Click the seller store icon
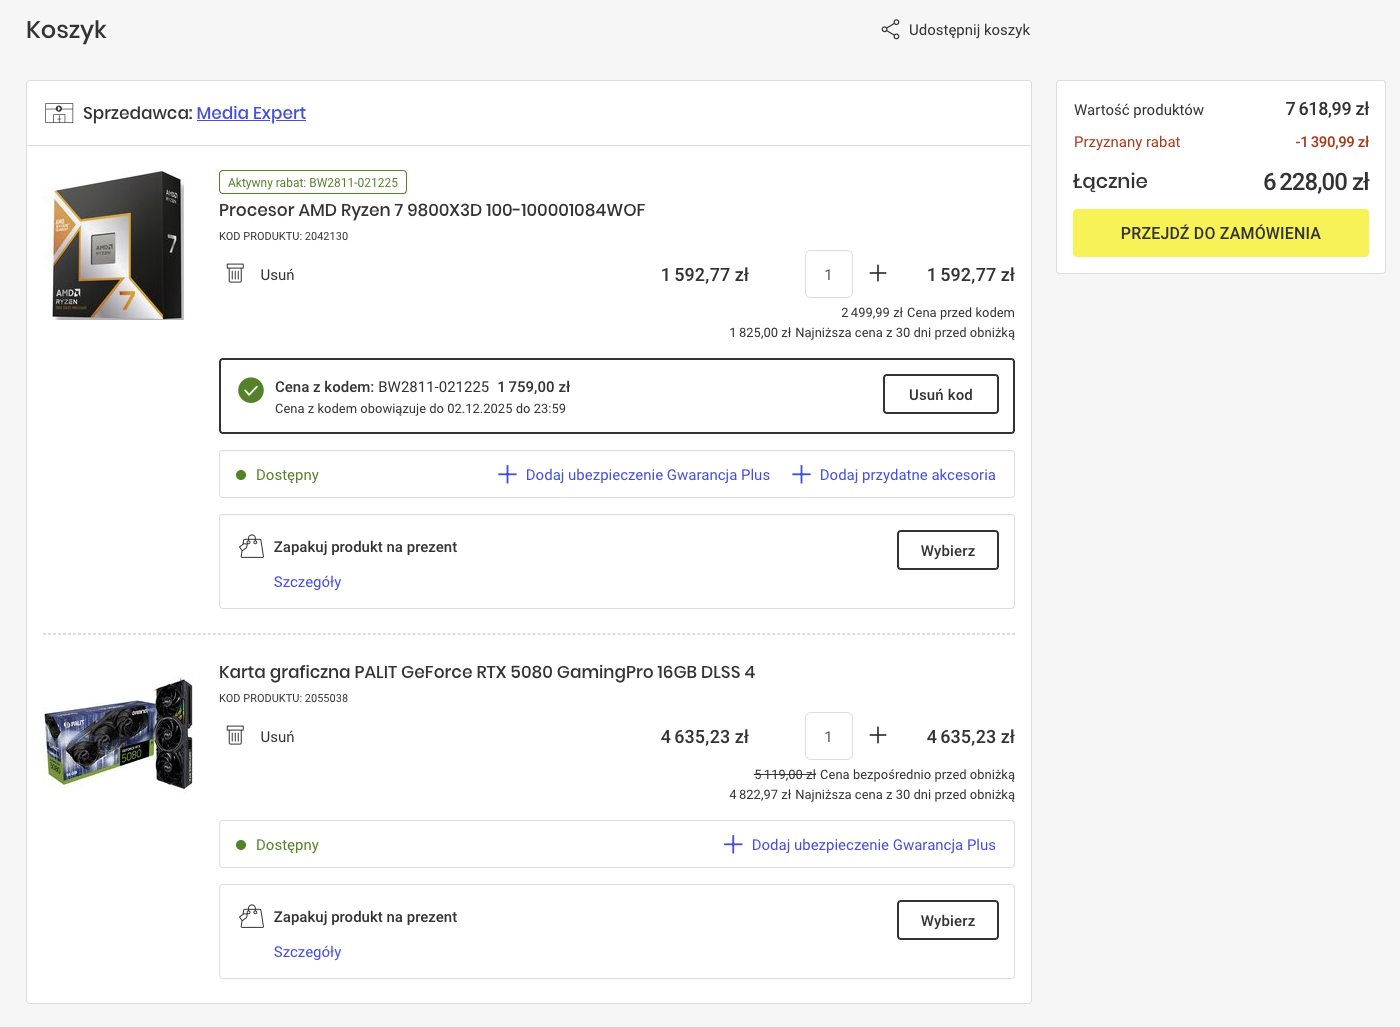Viewport: 1400px width, 1027px height. click(59, 113)
